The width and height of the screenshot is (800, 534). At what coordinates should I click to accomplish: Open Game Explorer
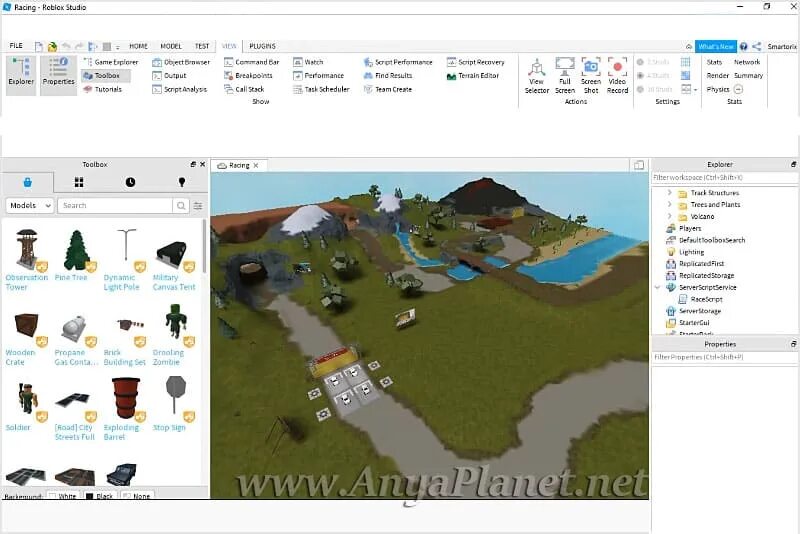[110, 62]
